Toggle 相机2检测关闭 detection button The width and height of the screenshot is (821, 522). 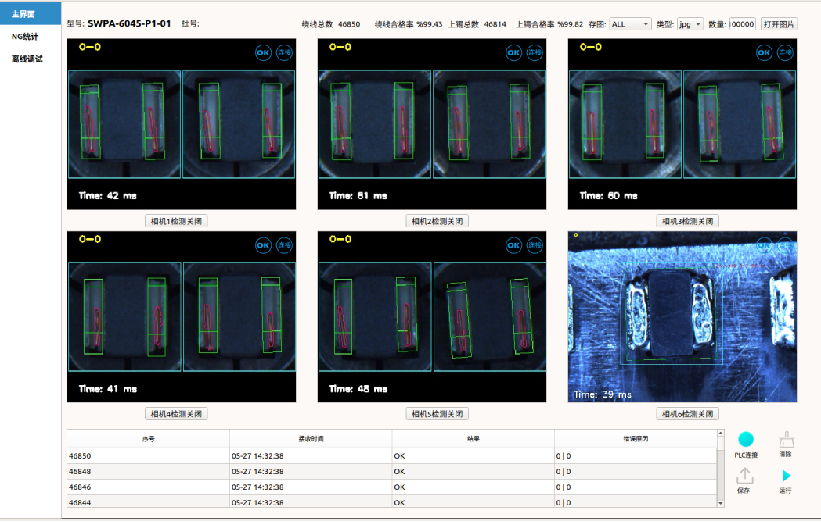point(438,221)
